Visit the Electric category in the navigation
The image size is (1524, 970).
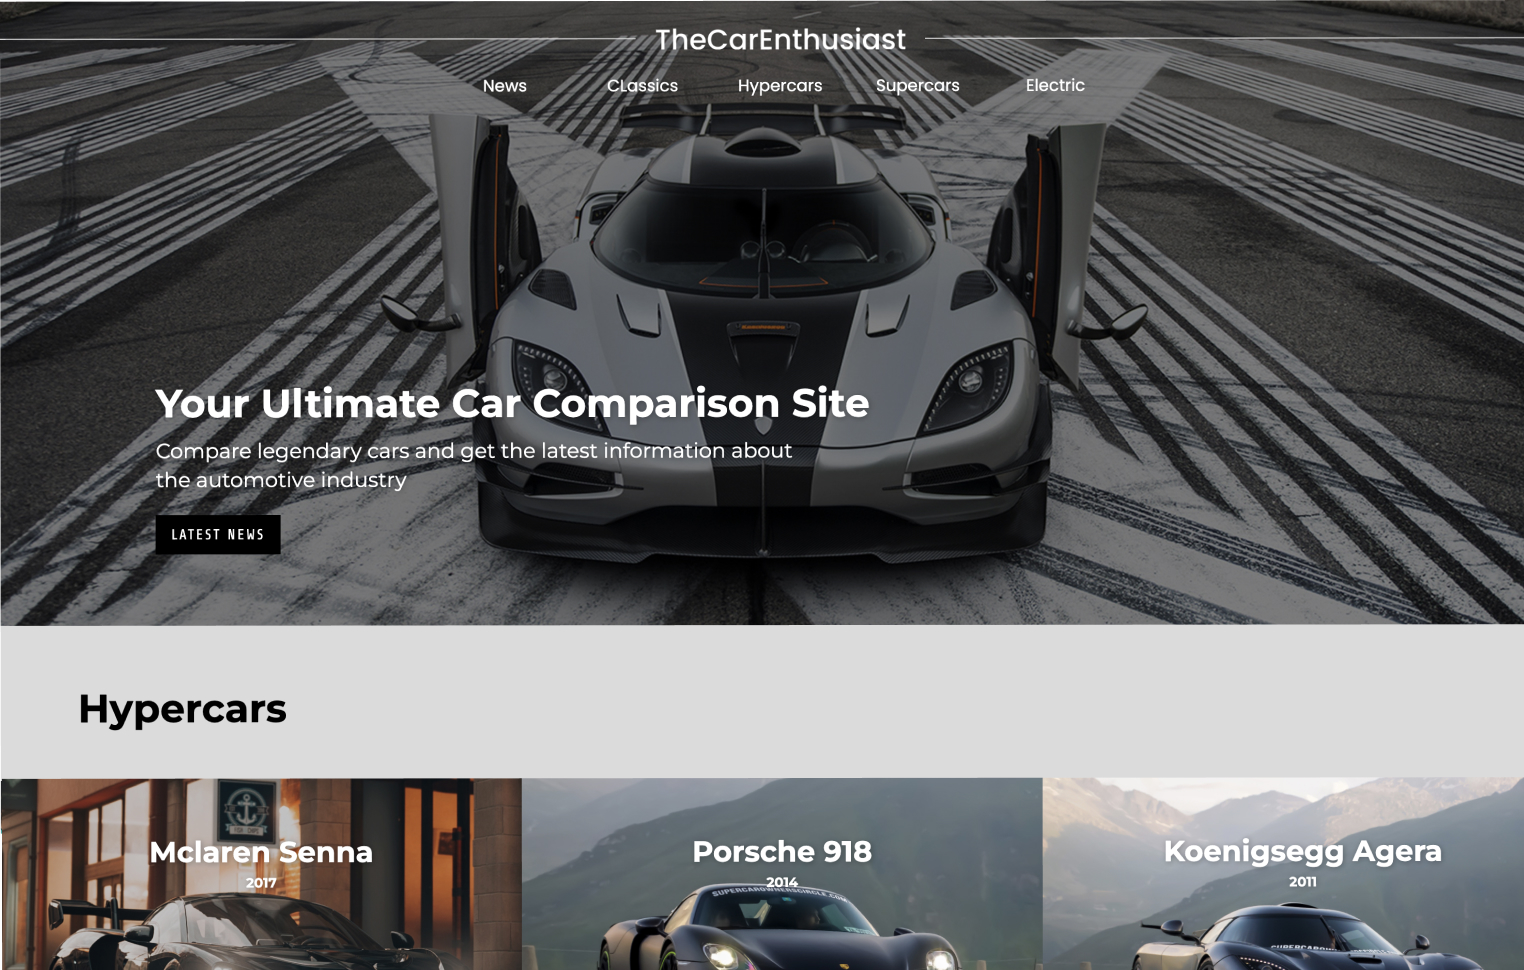tap(1055, 85)
